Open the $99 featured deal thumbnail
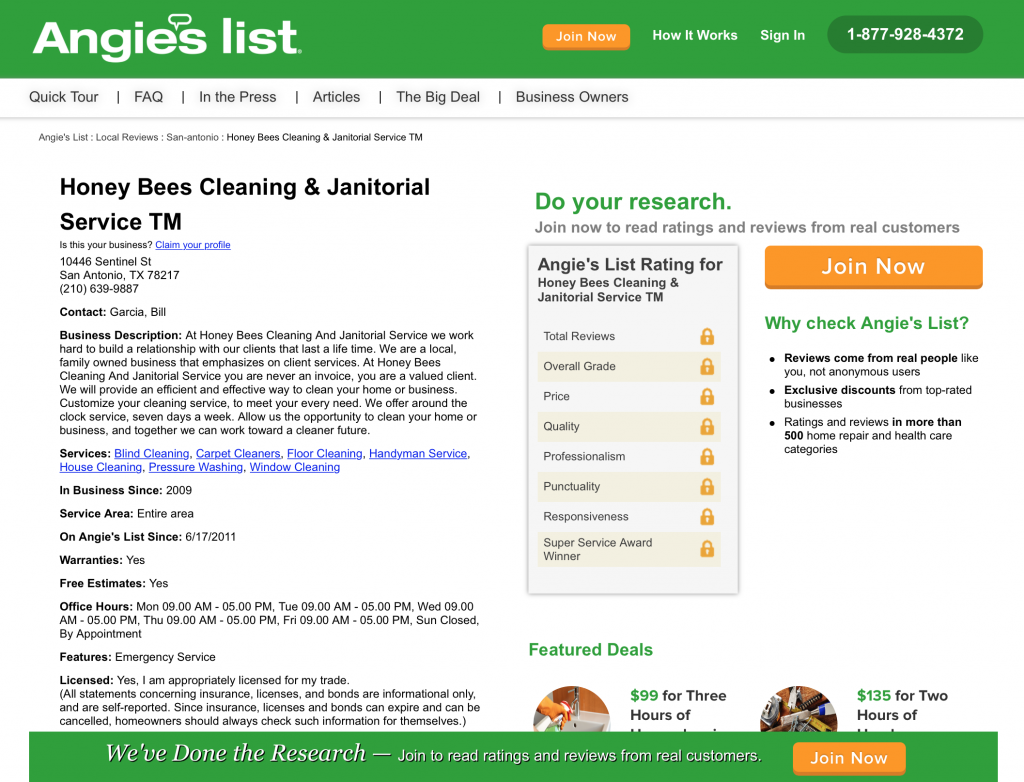The image size is (1024, 782). coord(572,709)
